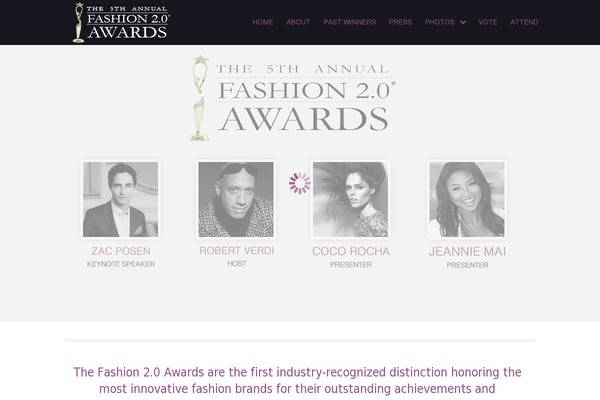Click the Coco Rocha name link
This screenshot has width=600, height=400.
(351, 251)
